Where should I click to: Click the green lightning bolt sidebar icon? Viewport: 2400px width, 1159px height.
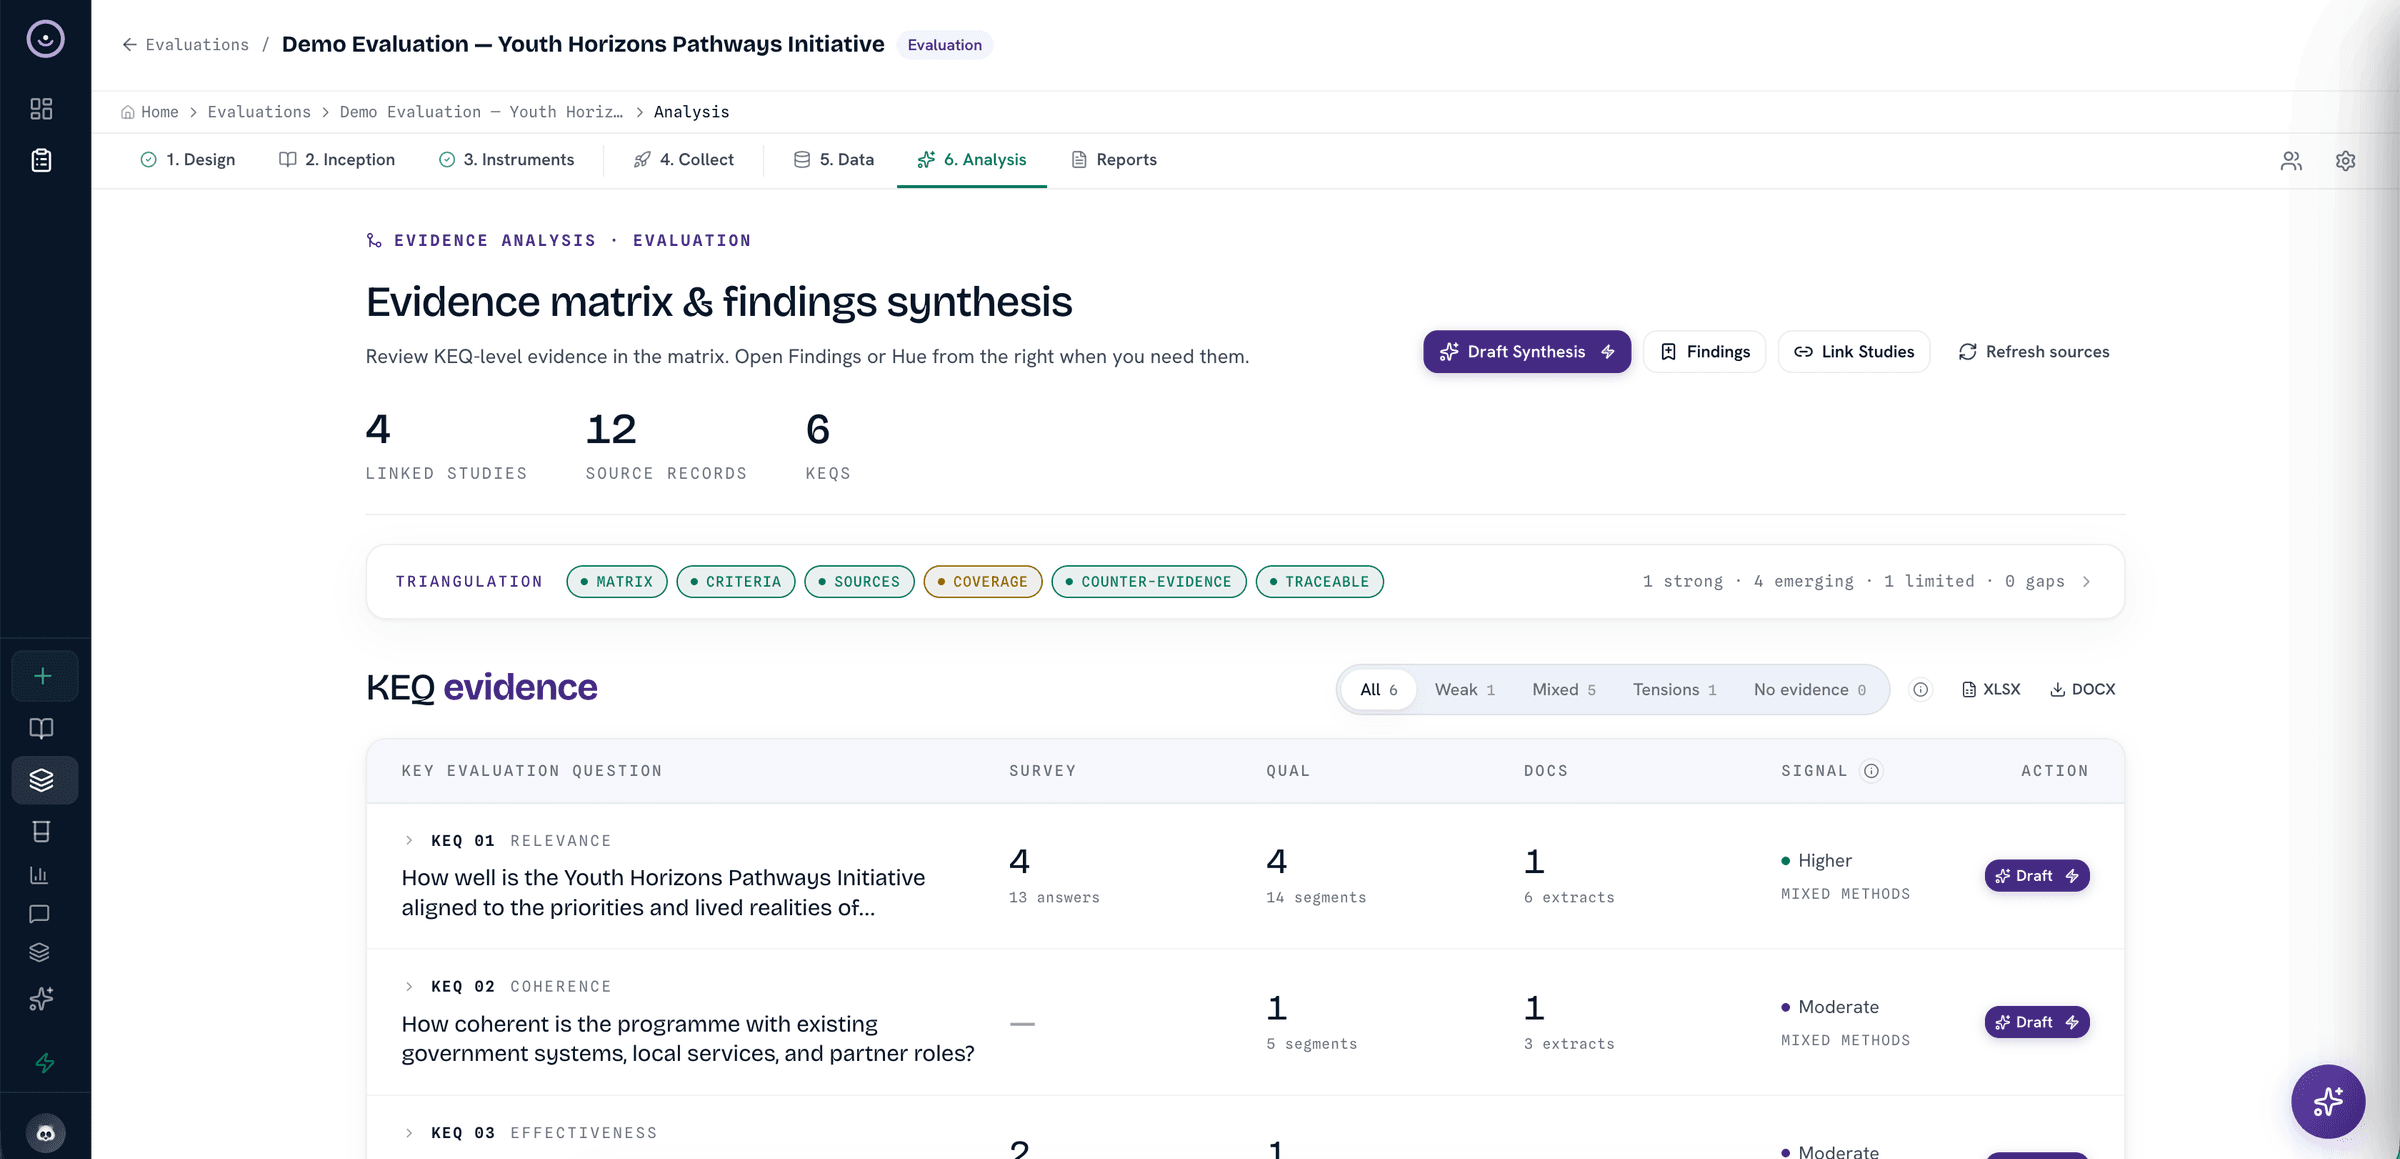(45, 1063)
